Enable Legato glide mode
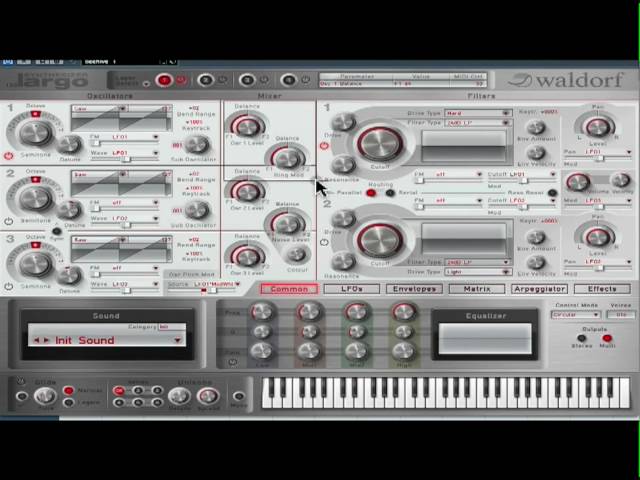Viewport: 640px width, 480px height. pos(69,402)
